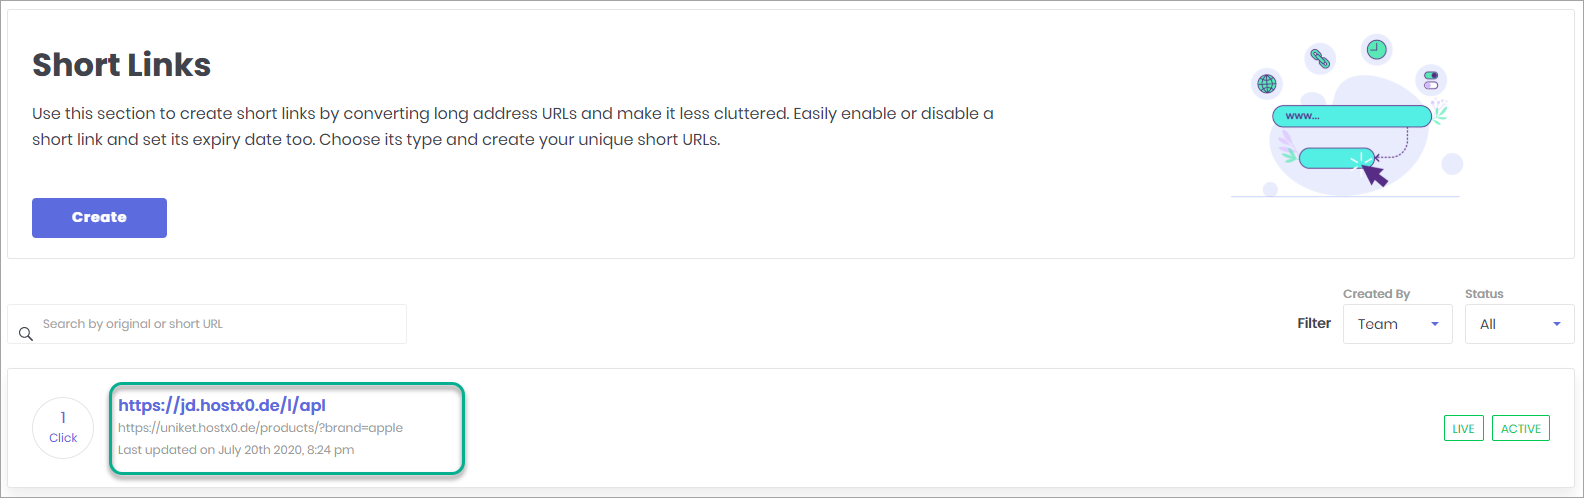Click the toggle switches icon in illustration
The width and height of the screenshot is (1584, 498).
(1431, 80)
